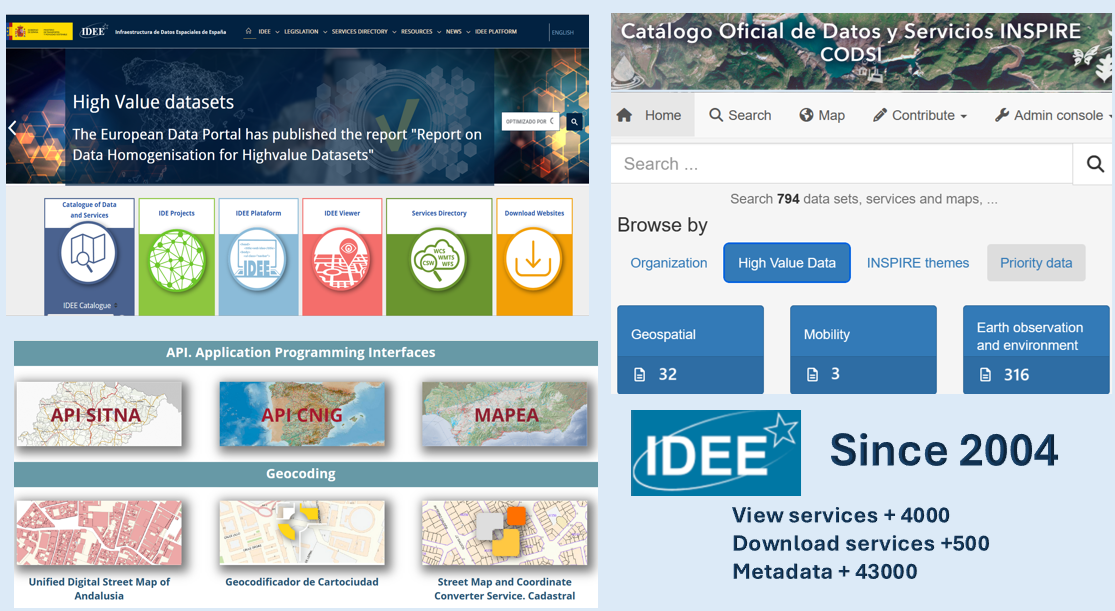1115x611 pixels.
Task: Select the High Value Data tab
Action: 786,263
